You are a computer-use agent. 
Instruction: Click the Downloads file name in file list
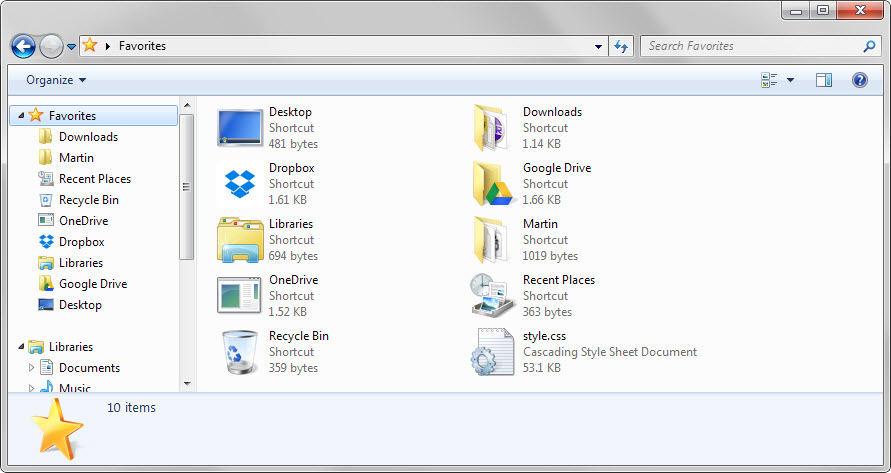552,112
